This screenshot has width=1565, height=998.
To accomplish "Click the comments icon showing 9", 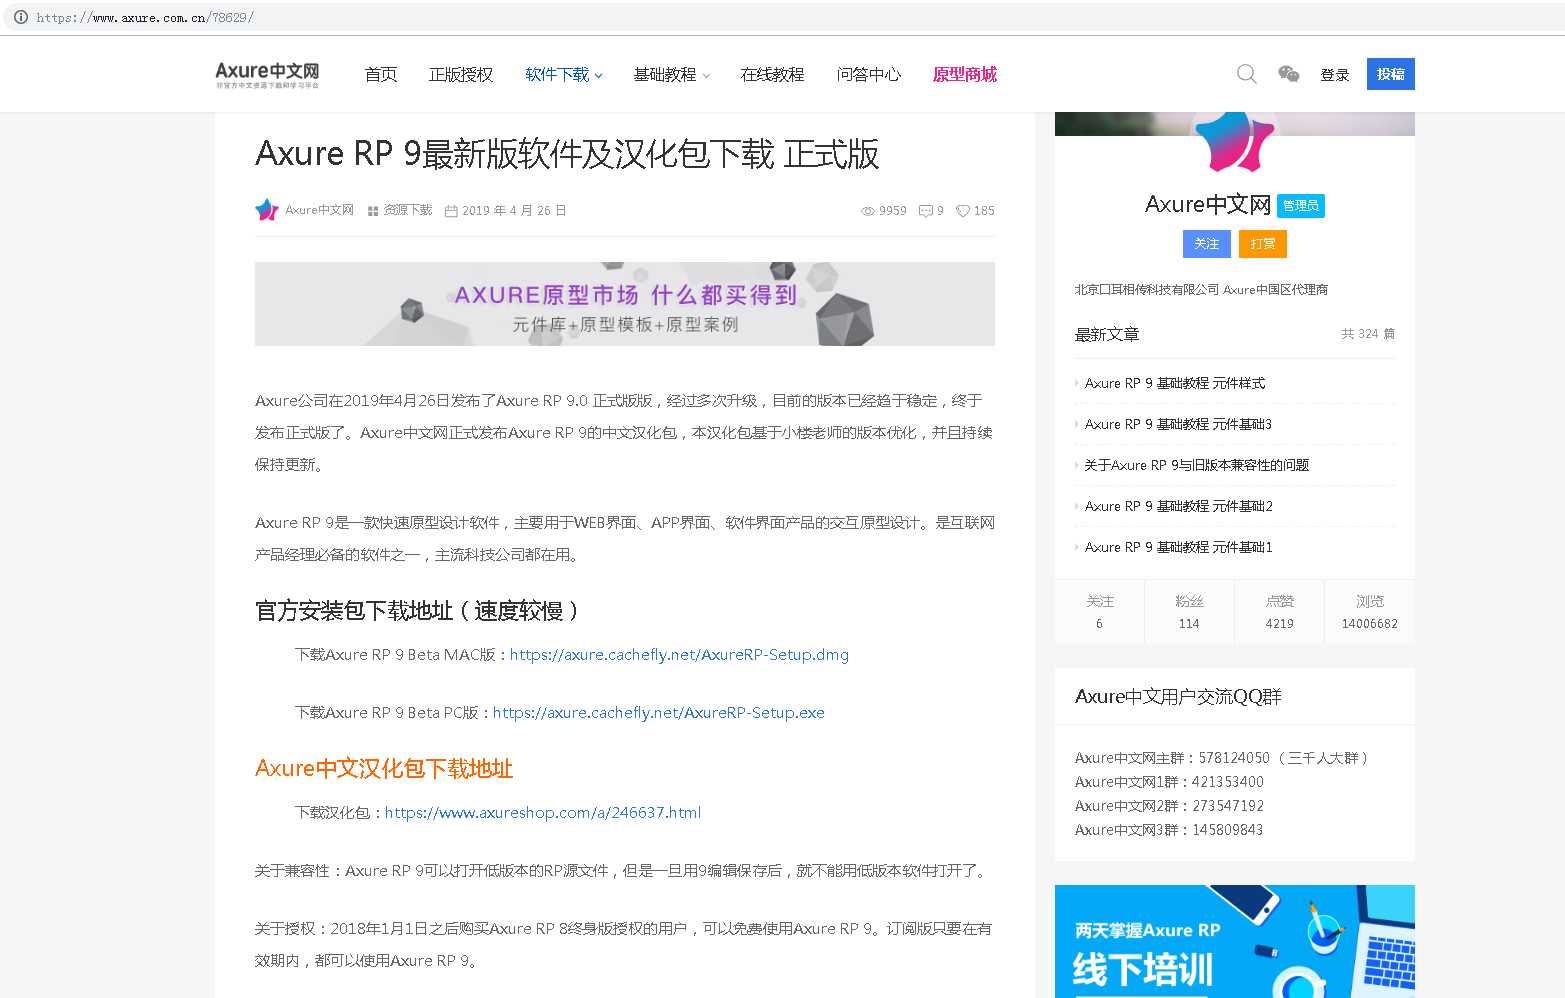I will point(926,211).
